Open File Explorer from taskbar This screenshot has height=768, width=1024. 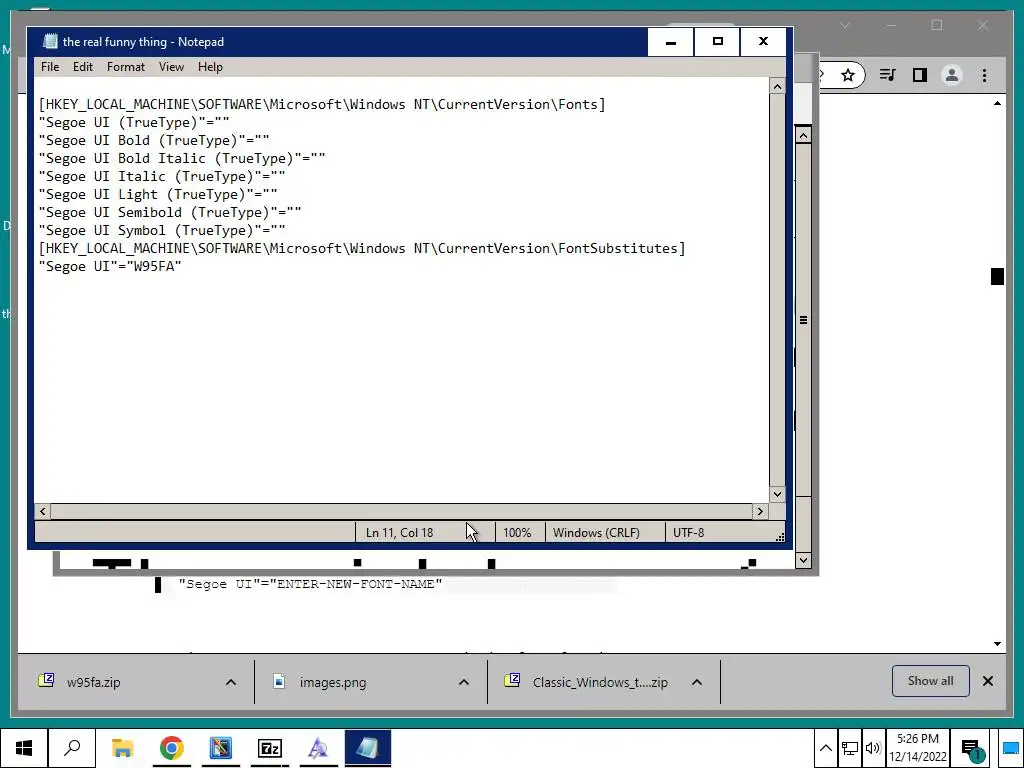pyautogui.click(x=122, y=748)
